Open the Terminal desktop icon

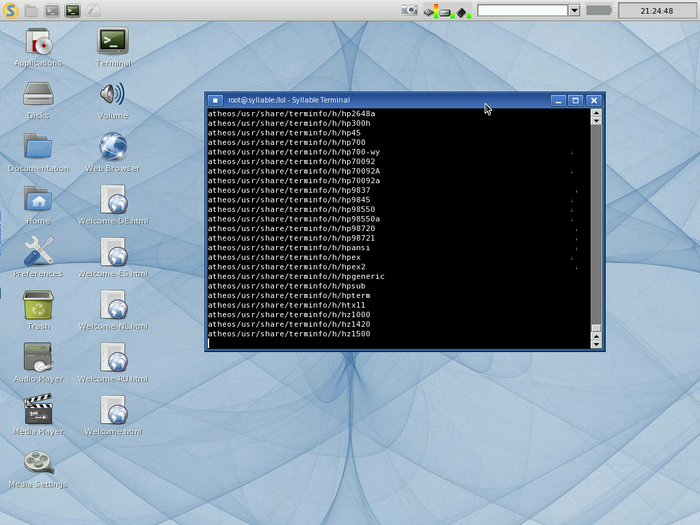(113, 42)
